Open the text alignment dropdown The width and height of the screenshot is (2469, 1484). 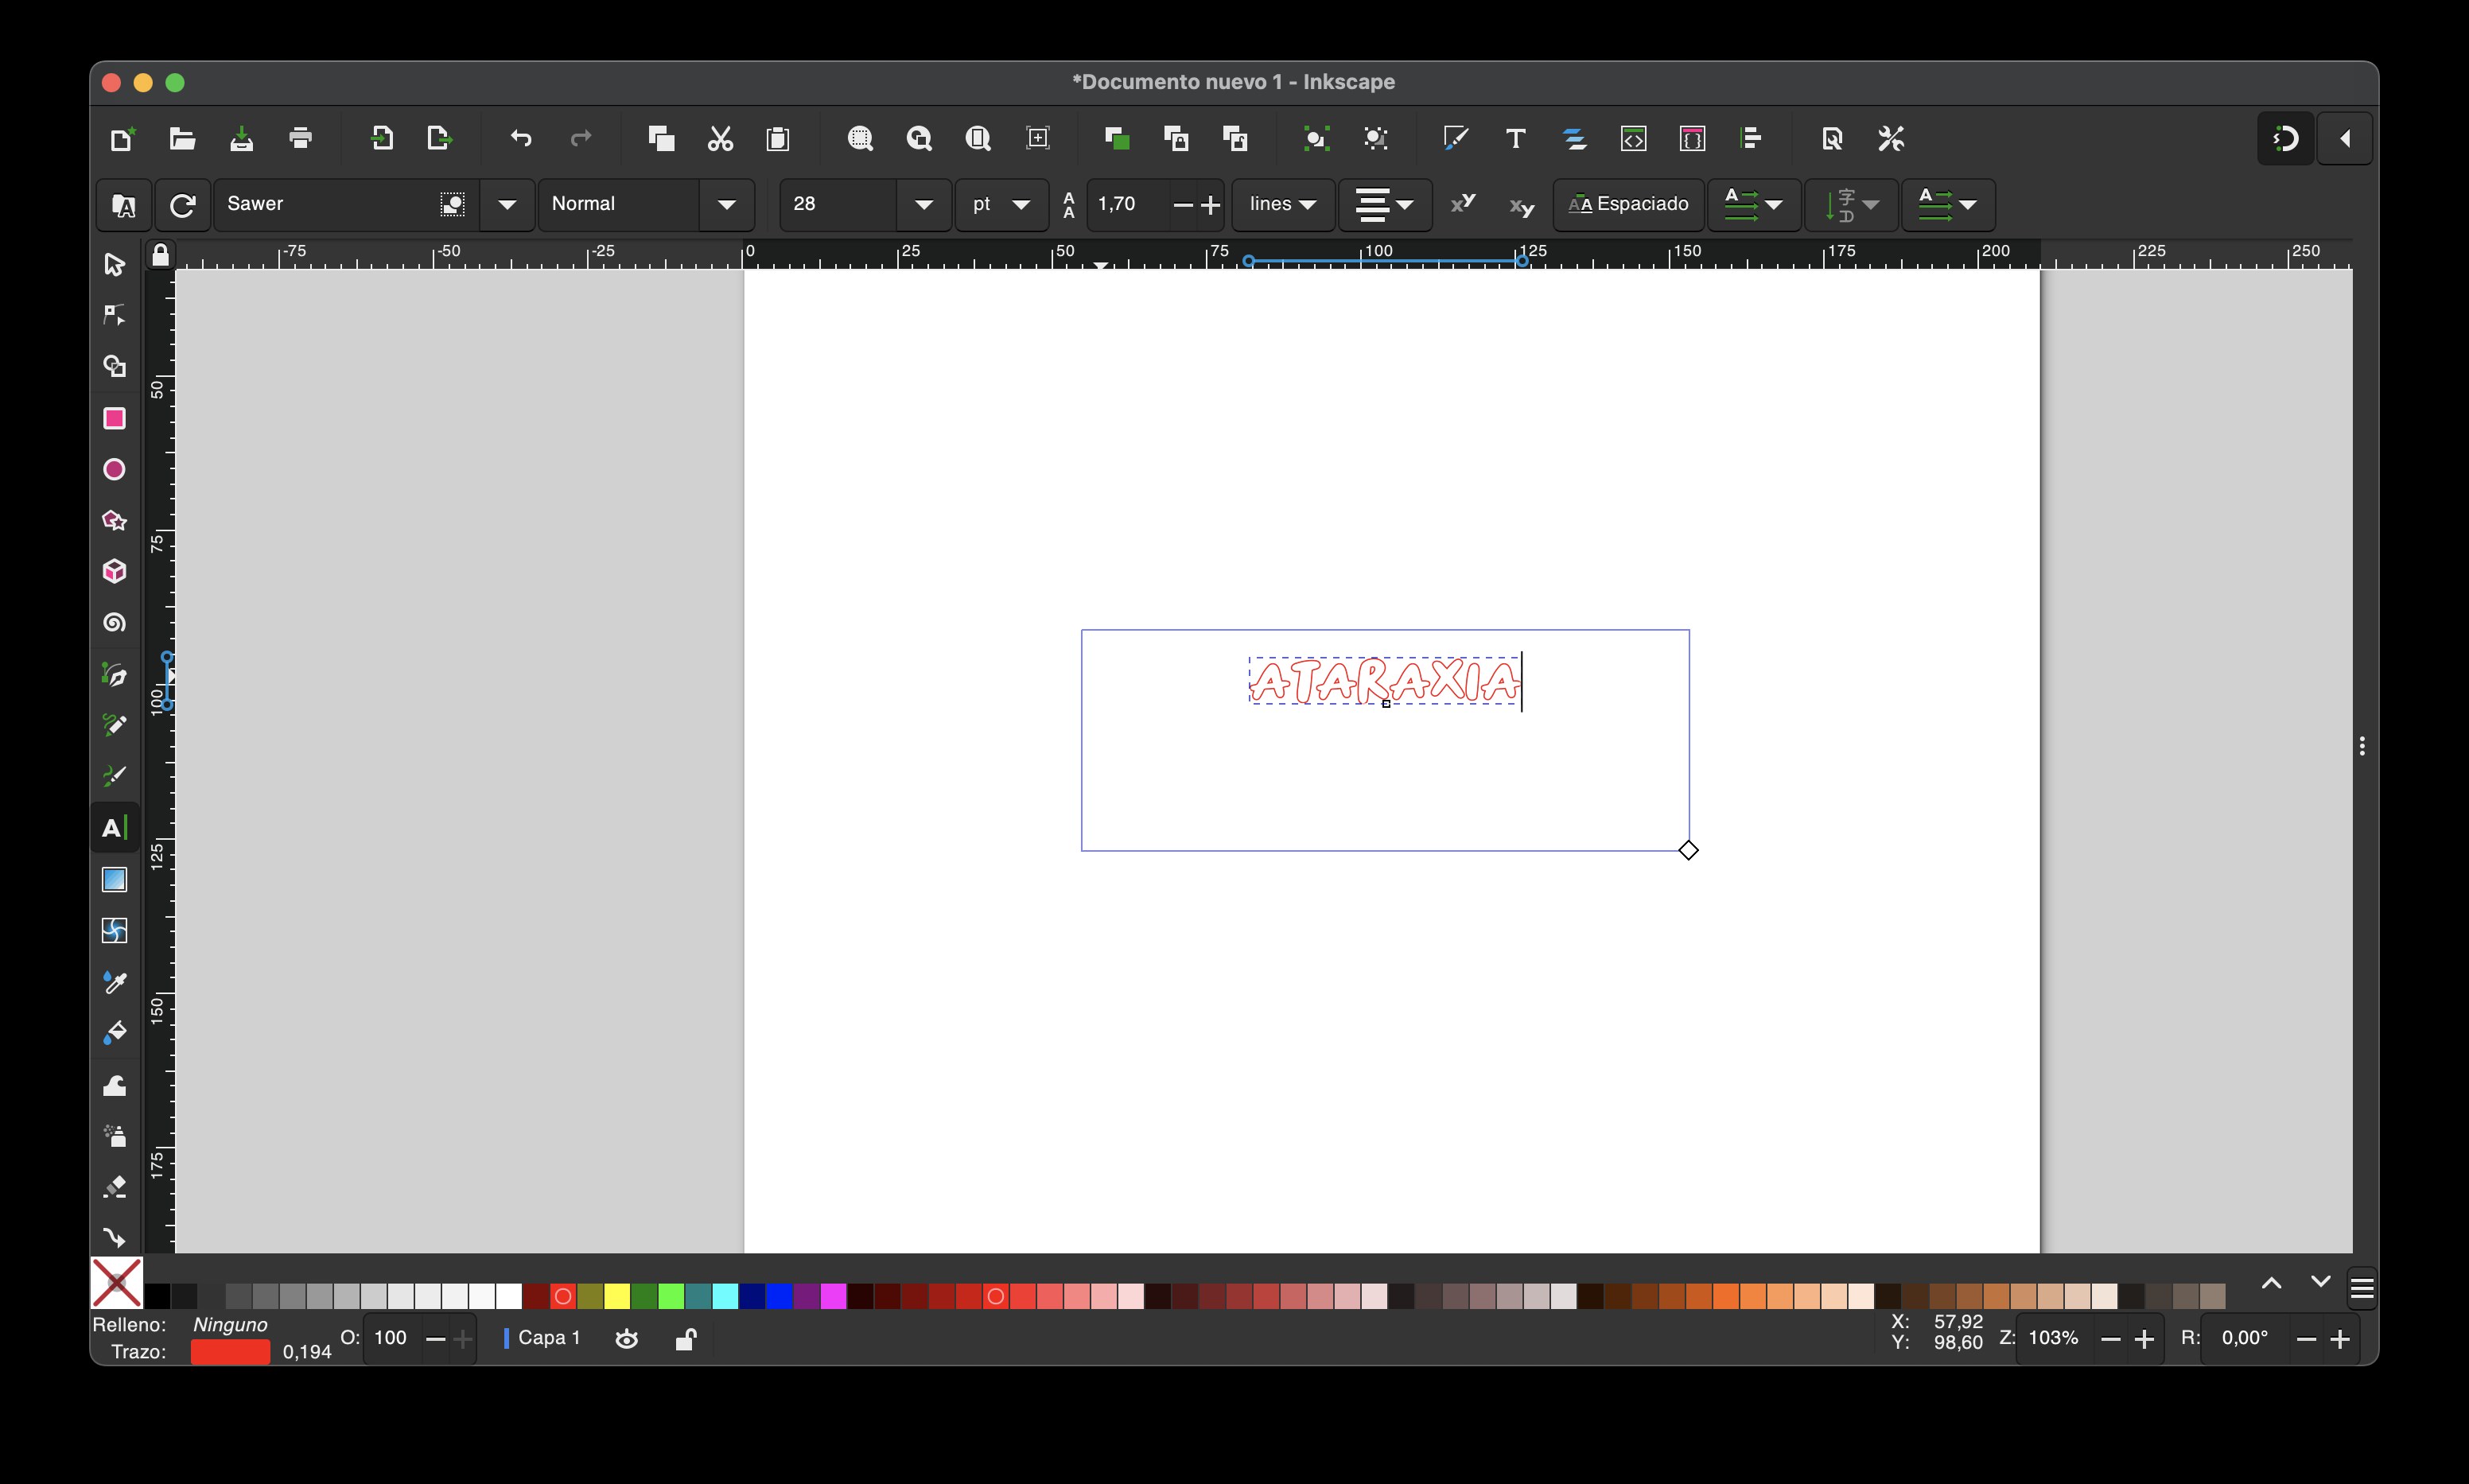(1385, 204)
